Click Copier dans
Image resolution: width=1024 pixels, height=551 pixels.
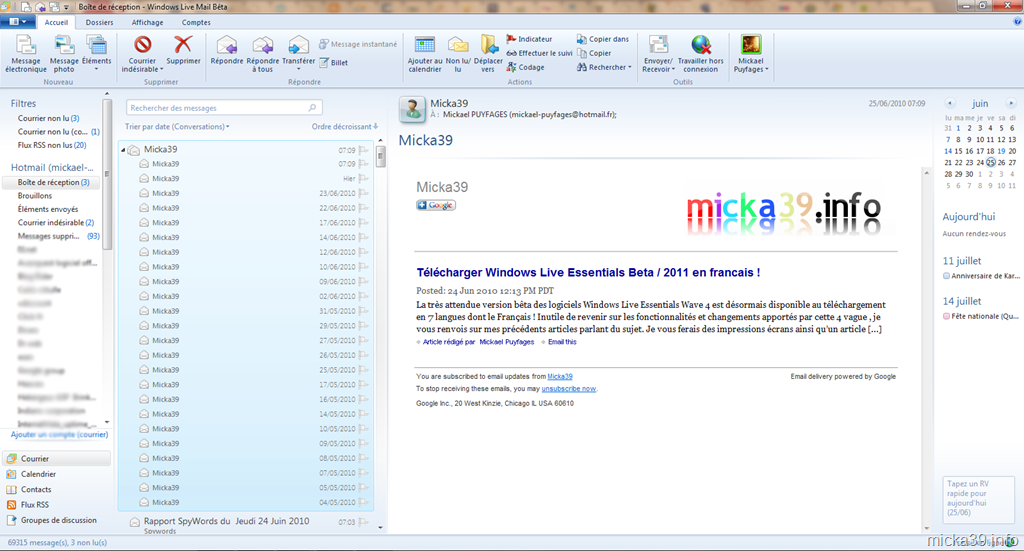603,39
